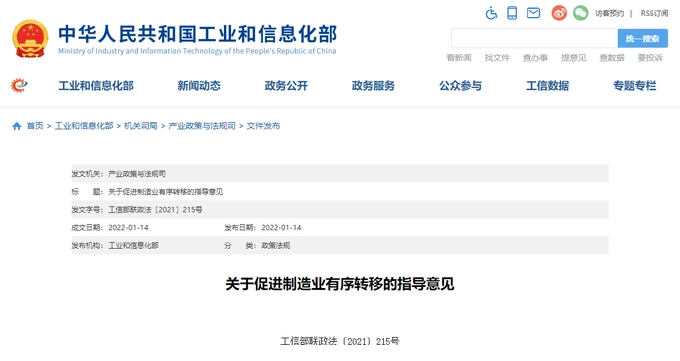The image size is (680, 361).
Task: Open 工业和信息化部 navigation menu
Action: point(96,86)
